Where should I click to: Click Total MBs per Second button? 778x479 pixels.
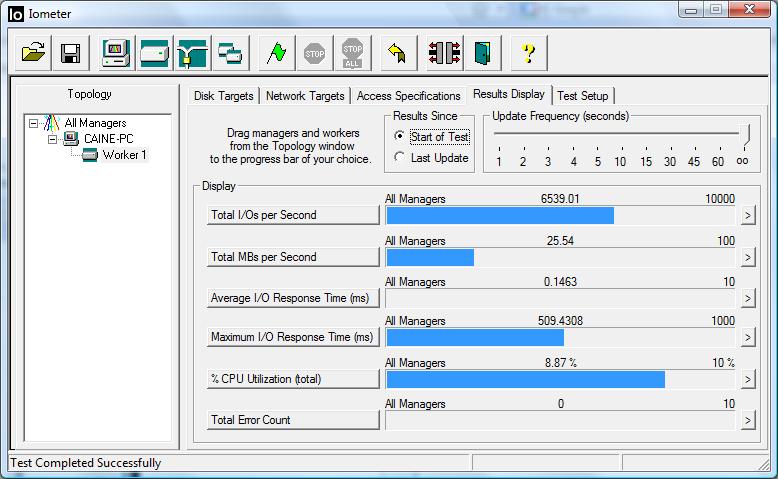pos(293,257)
